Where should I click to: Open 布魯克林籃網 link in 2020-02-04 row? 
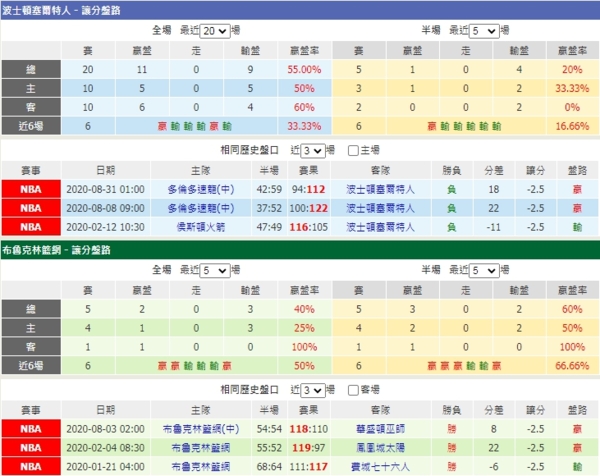(201, 448)
